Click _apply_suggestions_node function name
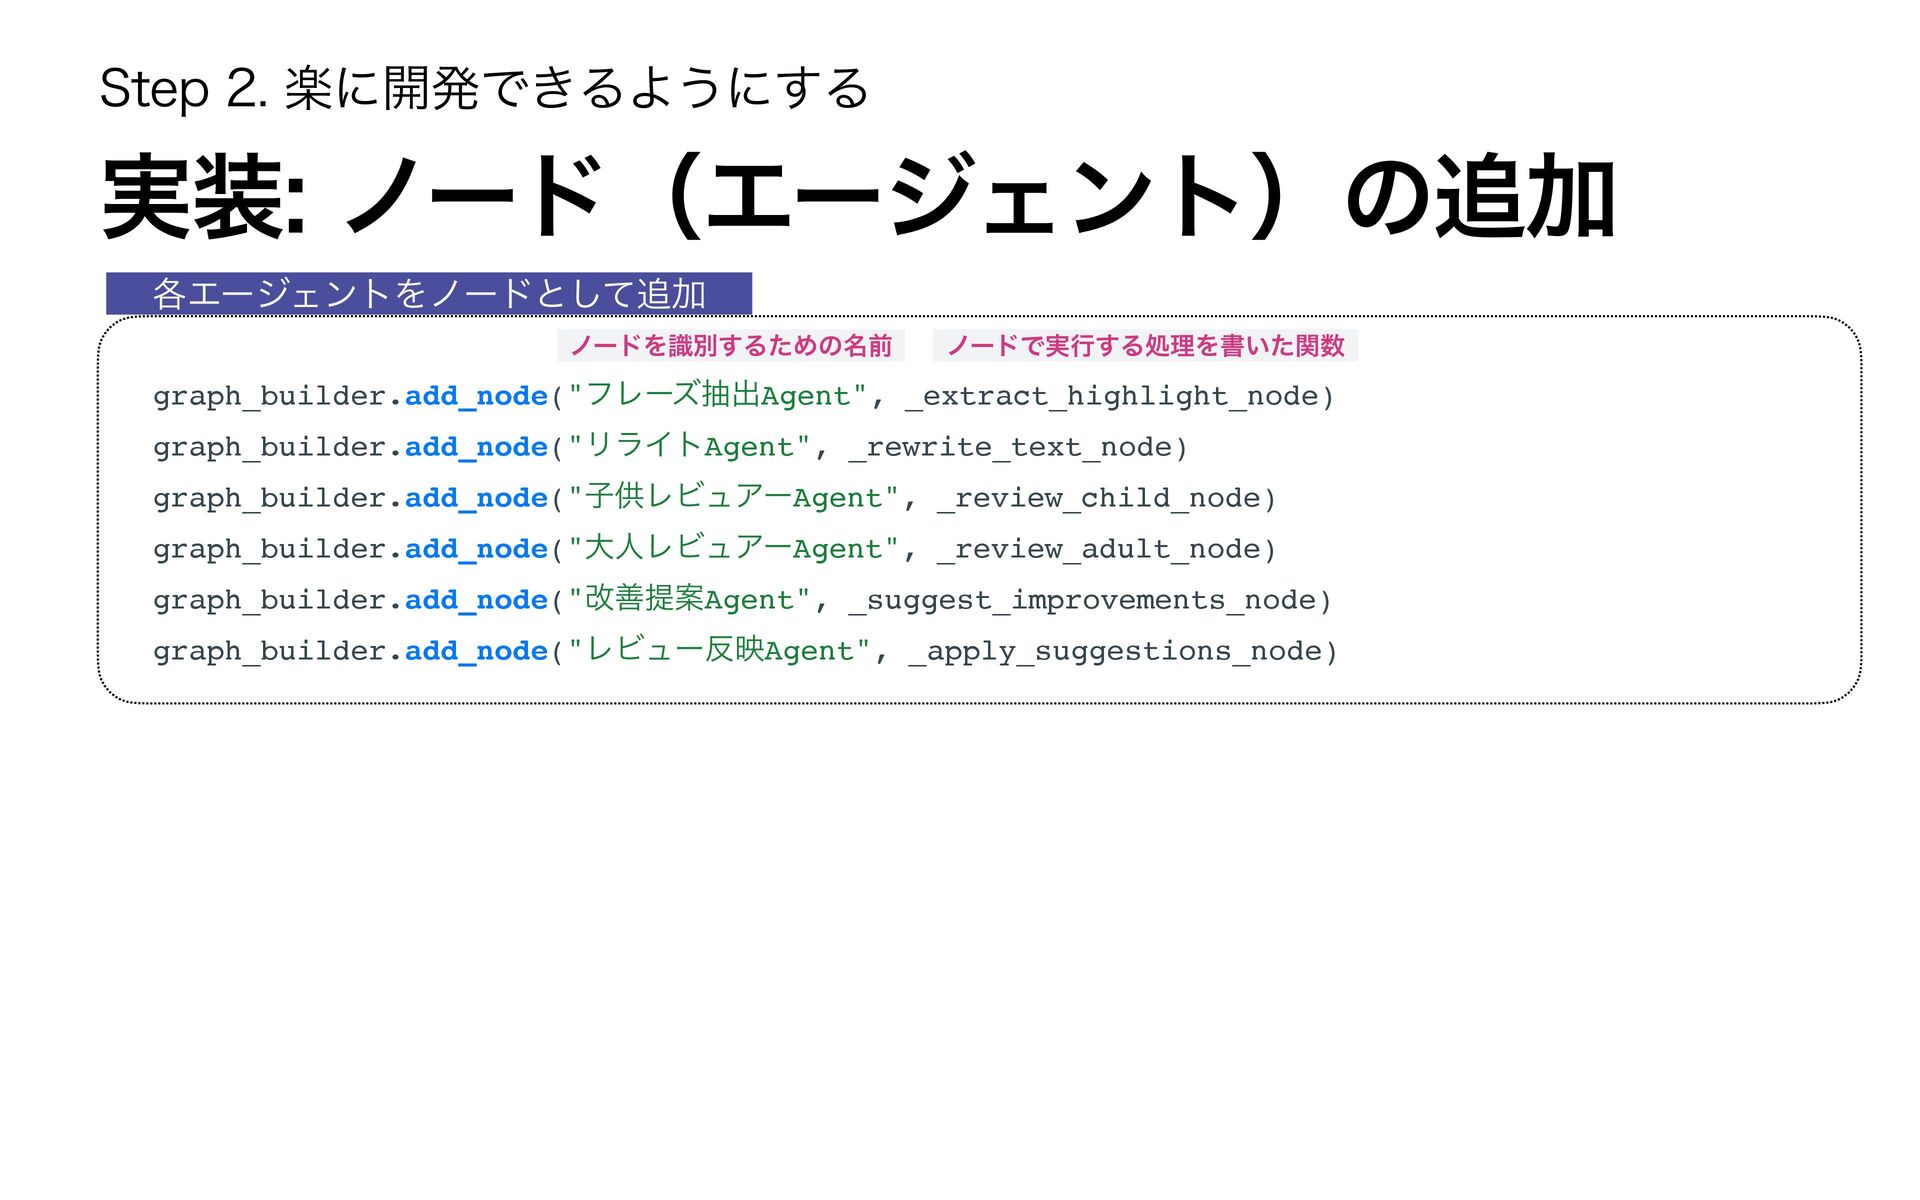Screen dimensions: 1920x1200 pyautogui.click(x=1115, y=651)
